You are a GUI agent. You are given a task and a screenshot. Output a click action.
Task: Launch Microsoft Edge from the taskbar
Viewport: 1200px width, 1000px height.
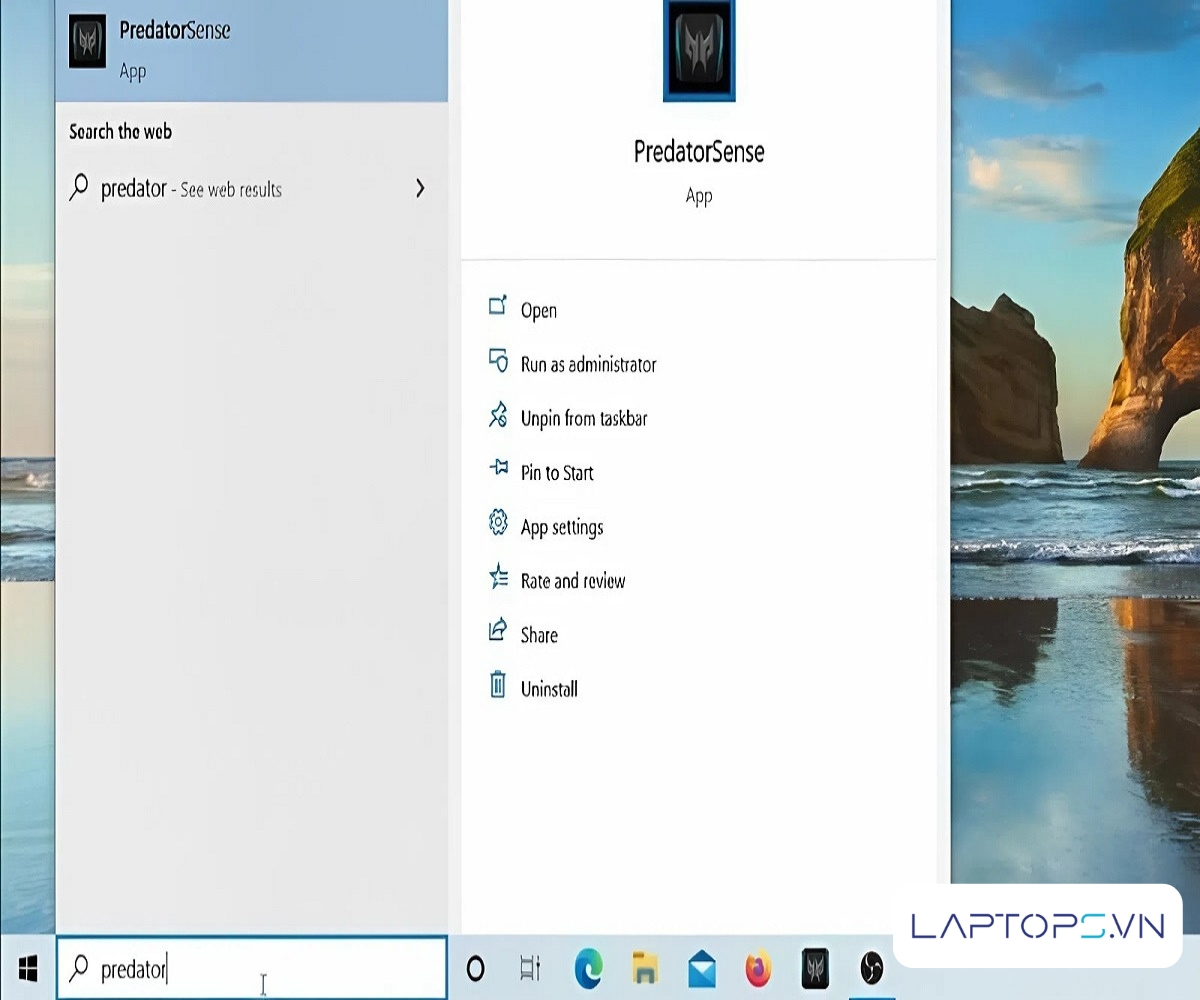(589, 968)
